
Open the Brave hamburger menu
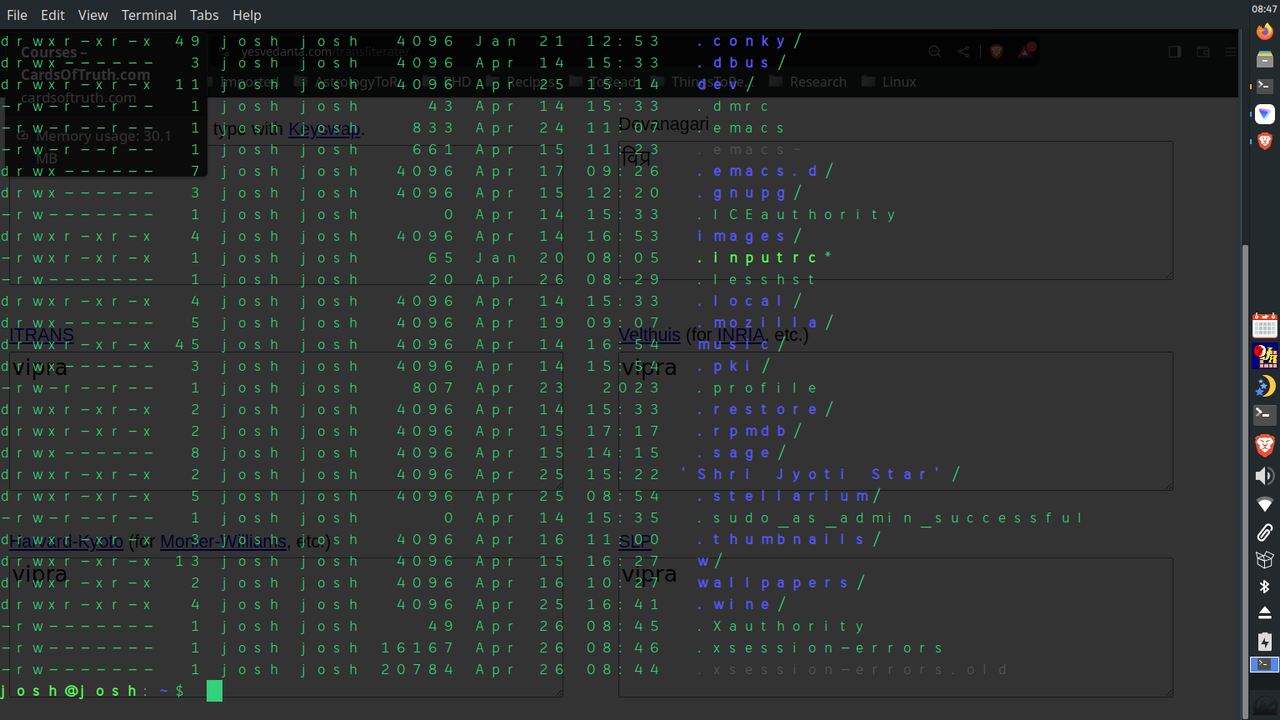coord(1229,52)
